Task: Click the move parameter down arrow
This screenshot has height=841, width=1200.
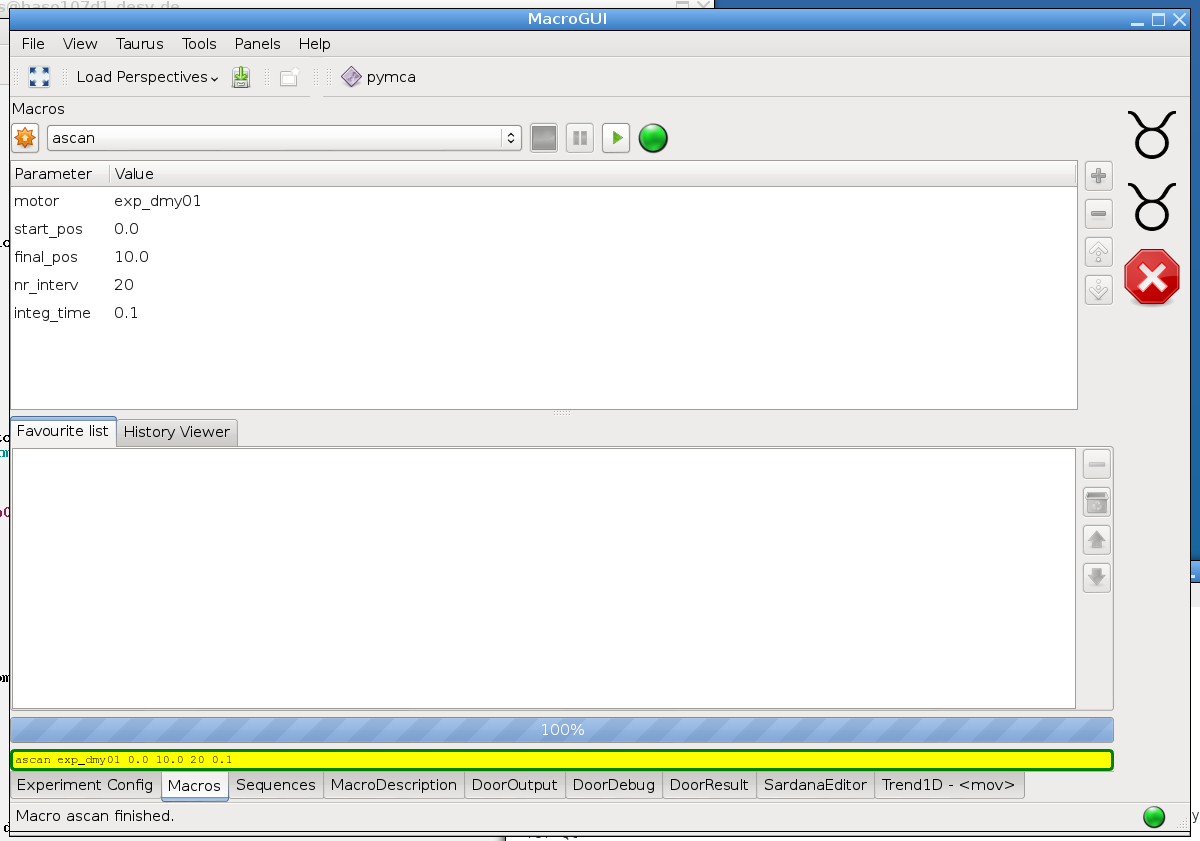Action: pos(1099,290)
